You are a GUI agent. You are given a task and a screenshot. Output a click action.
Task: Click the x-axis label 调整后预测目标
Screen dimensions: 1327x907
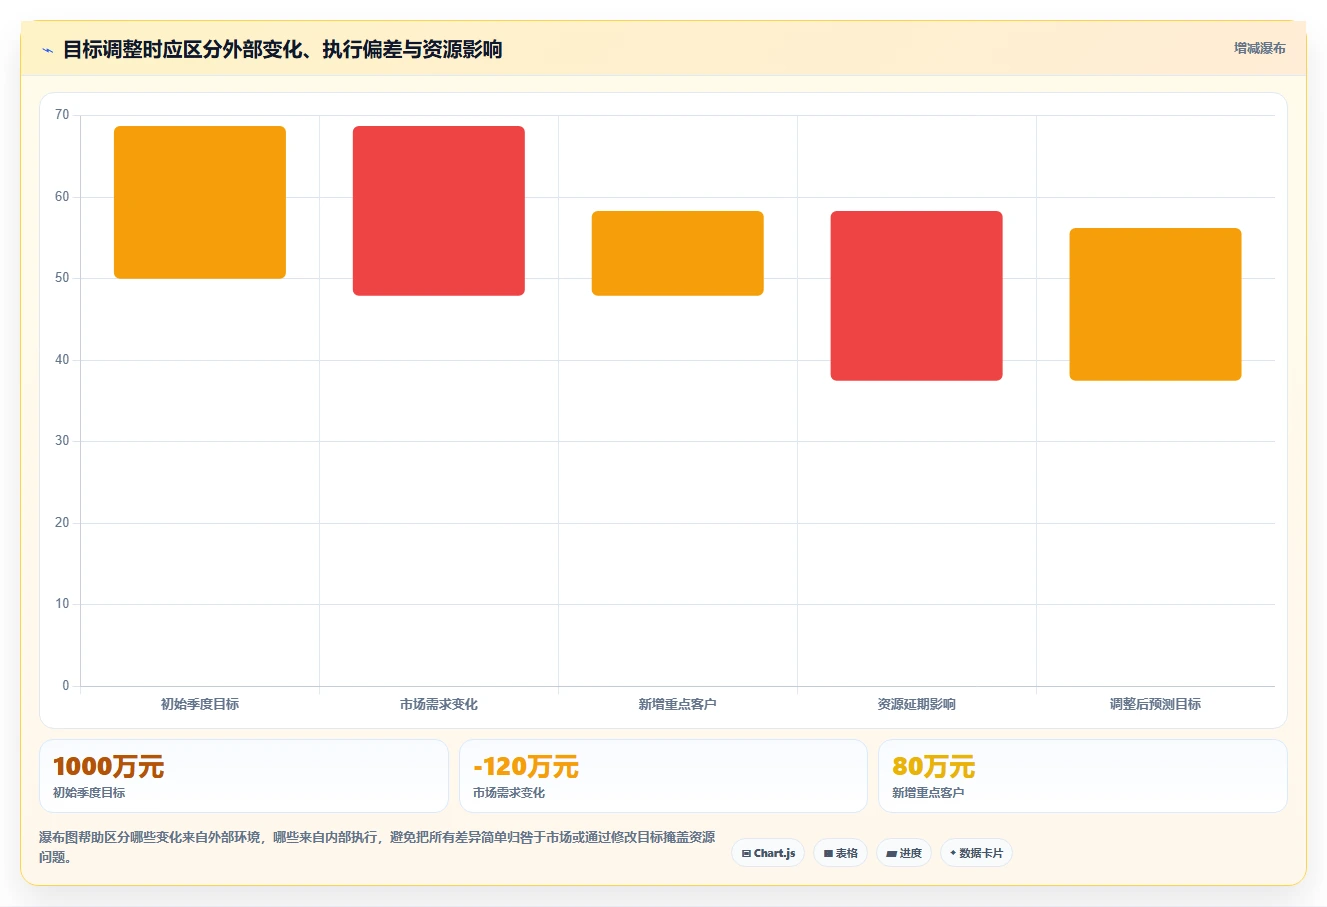tap(1155, 704)
